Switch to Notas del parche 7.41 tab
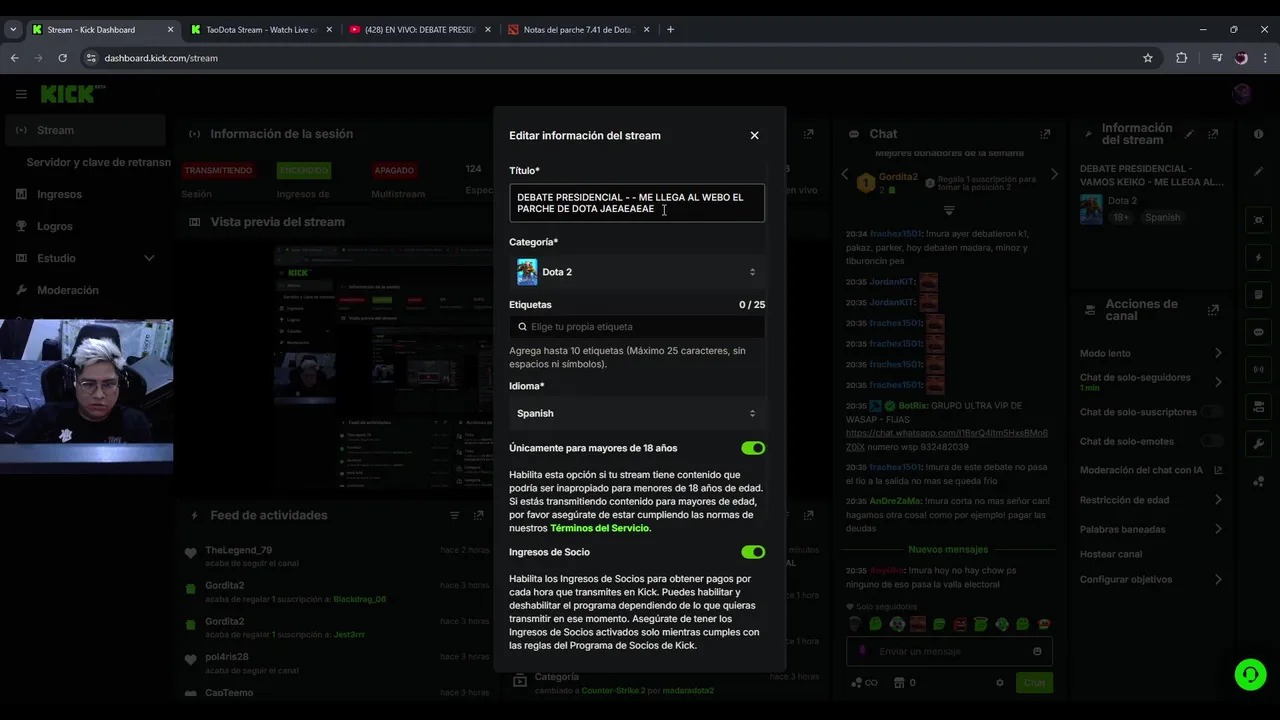 pos(579,29)
